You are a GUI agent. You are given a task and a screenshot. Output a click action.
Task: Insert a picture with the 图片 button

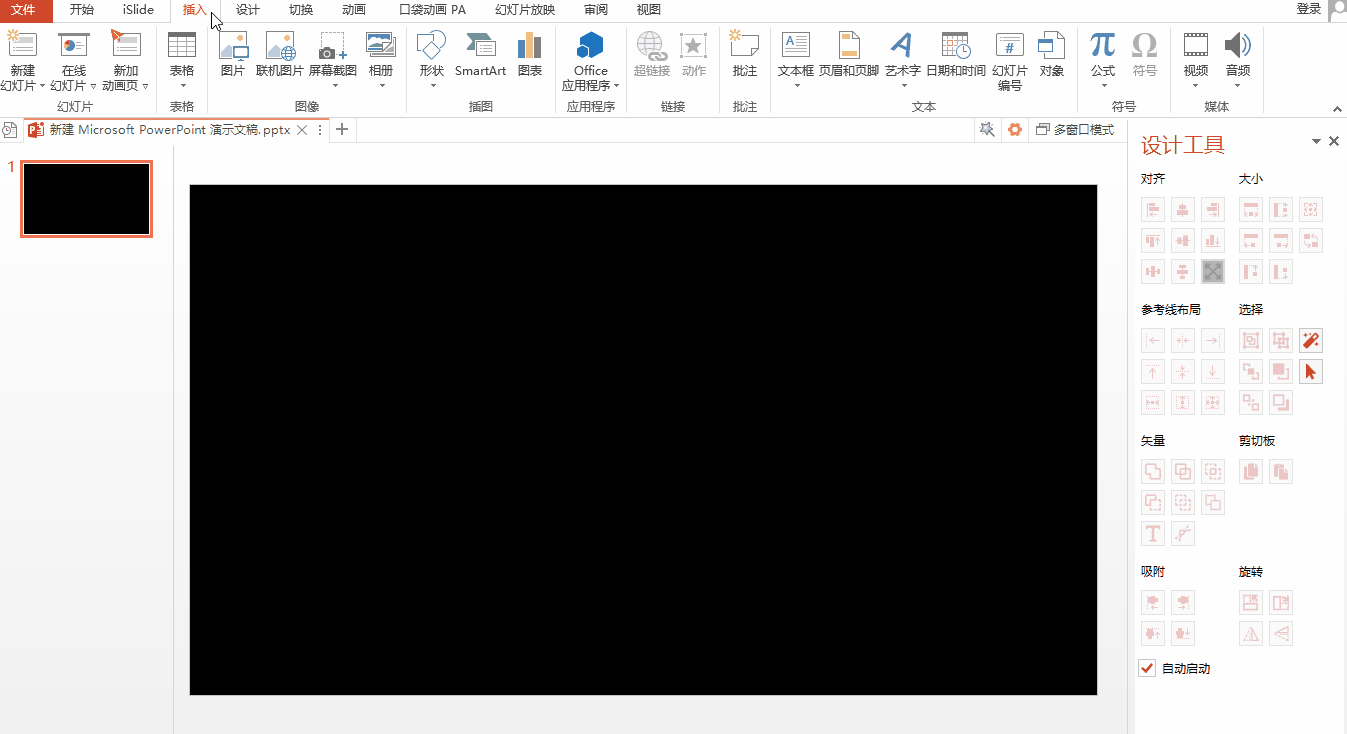233,55
